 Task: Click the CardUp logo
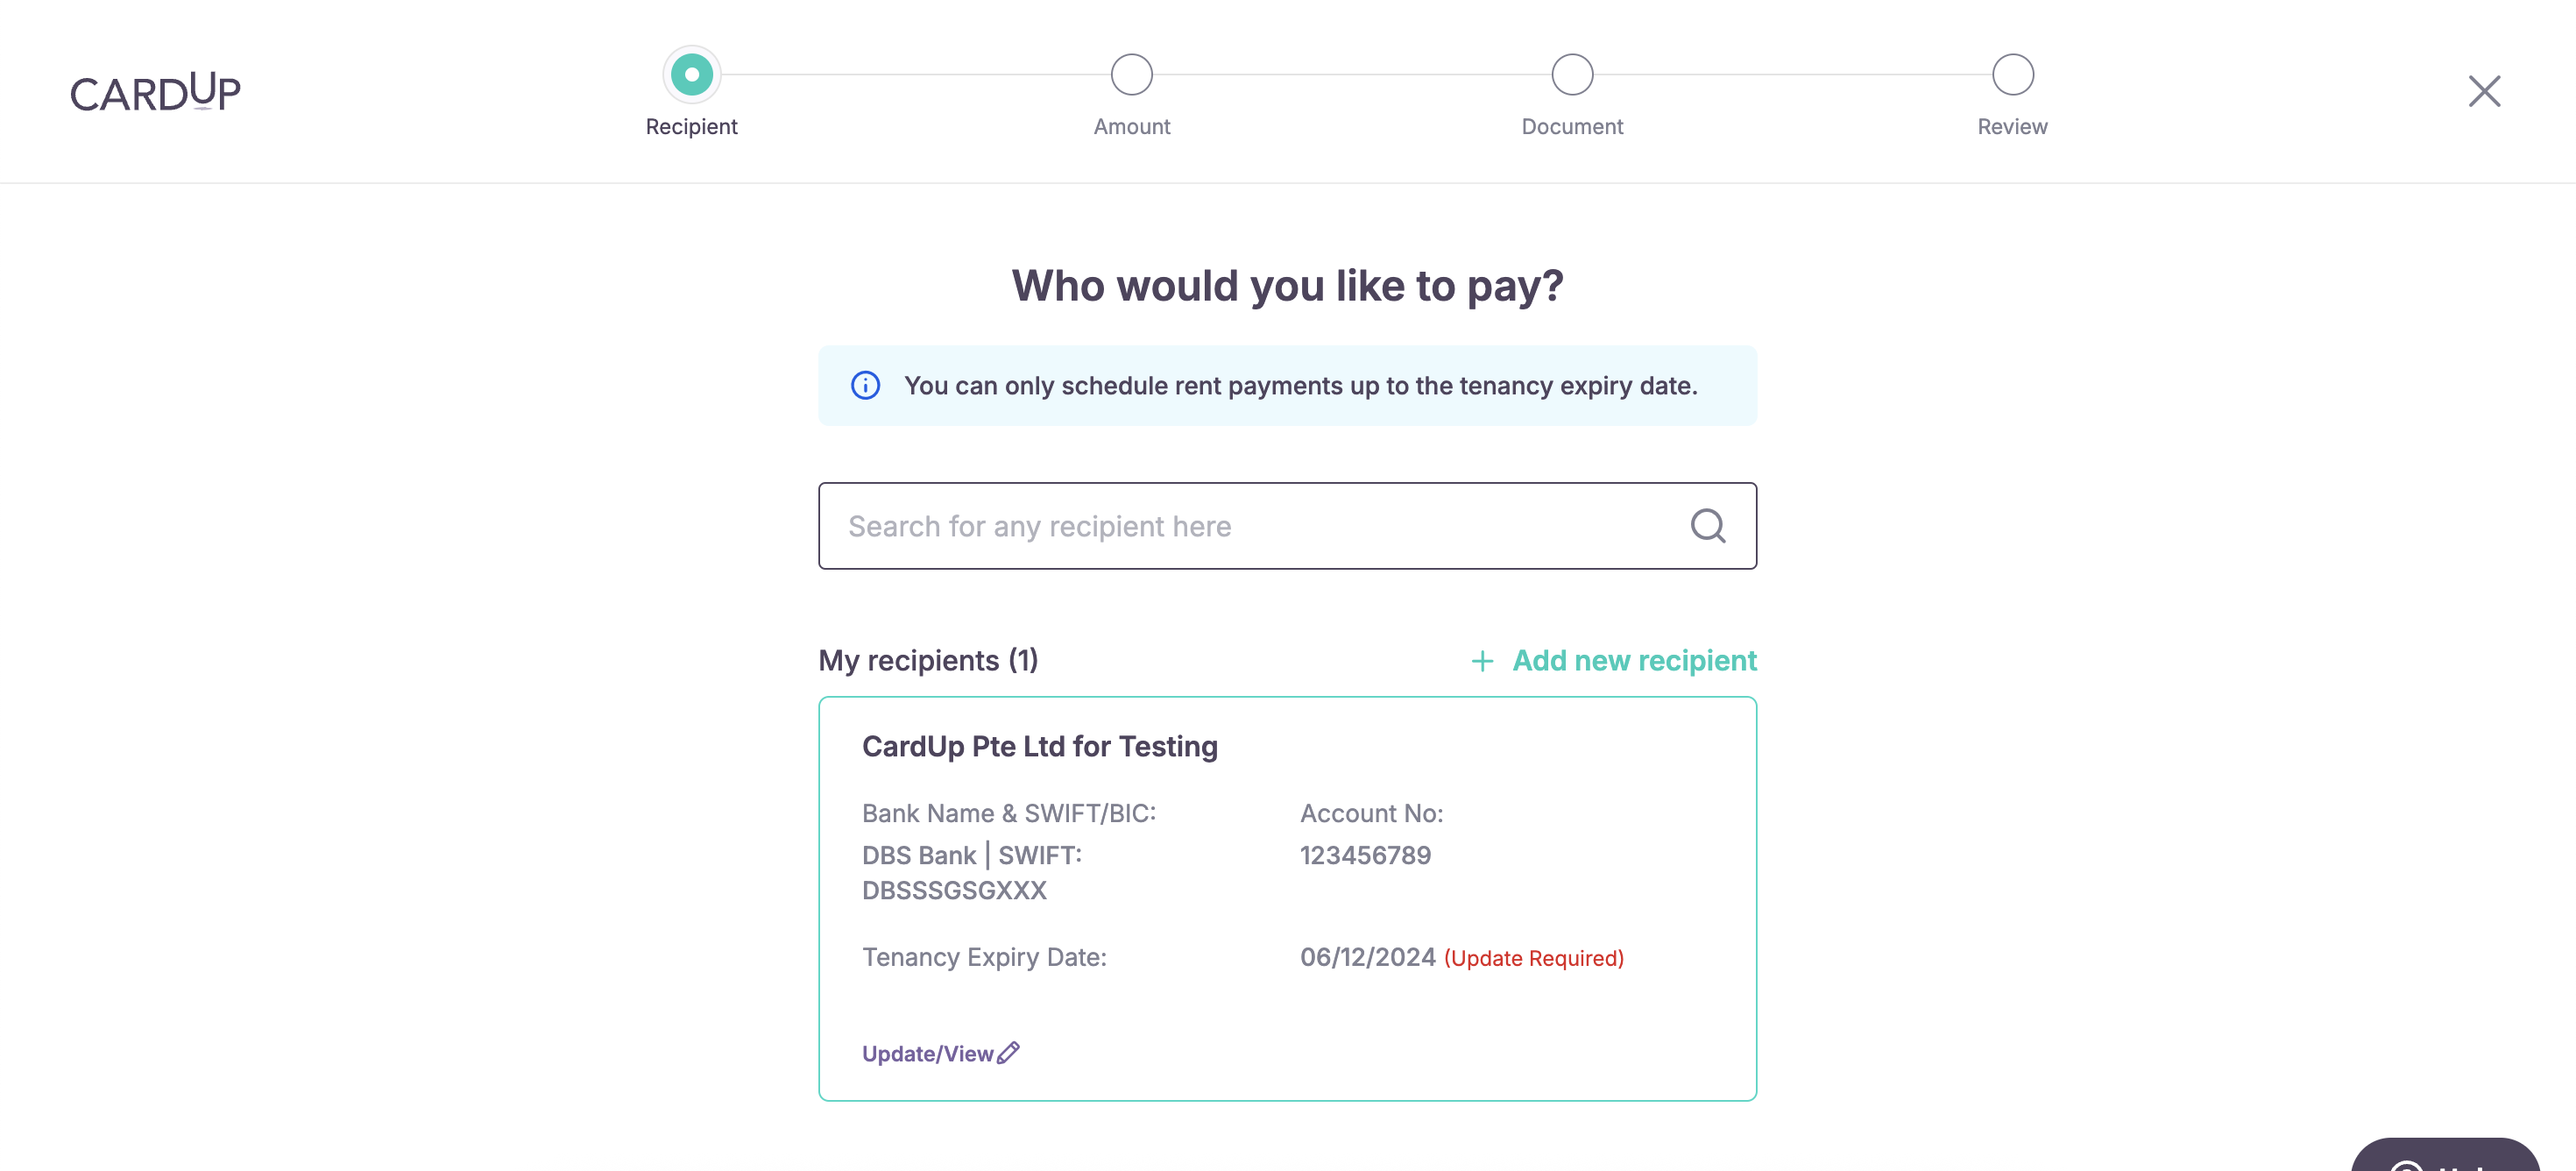pos(155,91)
